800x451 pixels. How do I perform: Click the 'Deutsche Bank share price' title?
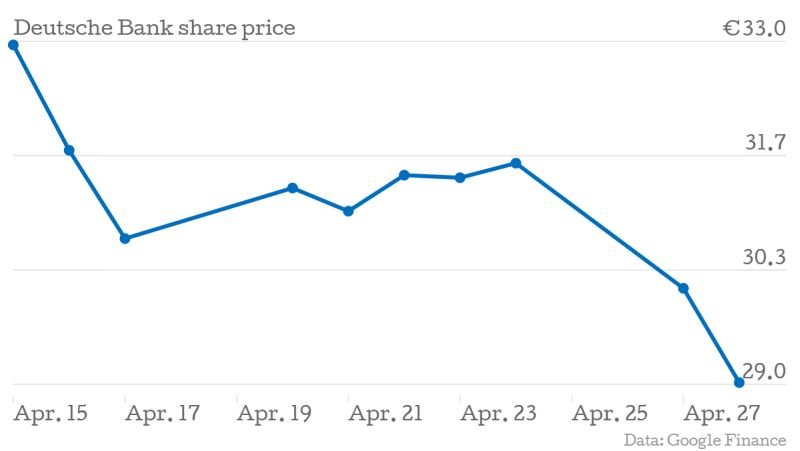pyautogui.click(x=155, y=28)
